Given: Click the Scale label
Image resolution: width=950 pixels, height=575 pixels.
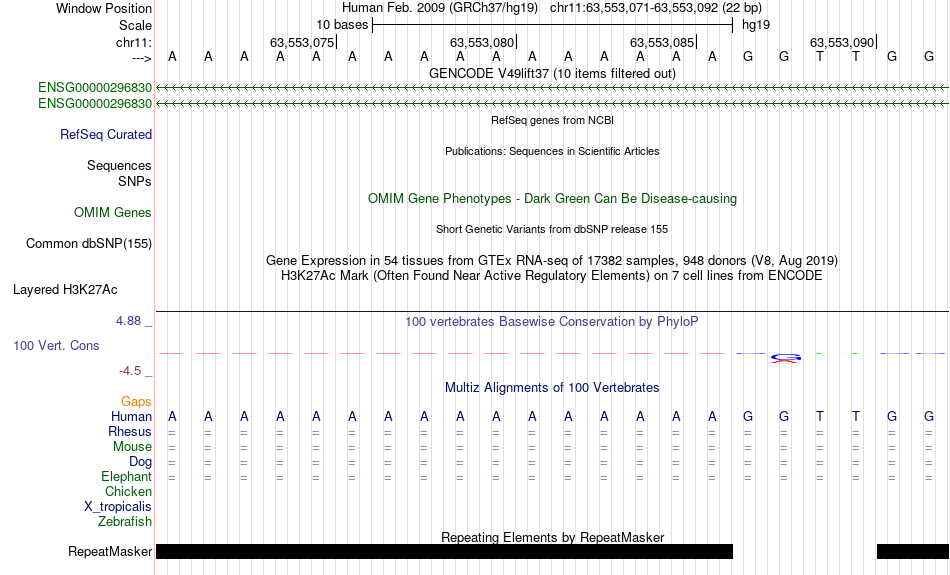Looking at the screenshot, I should coord(136,25).
